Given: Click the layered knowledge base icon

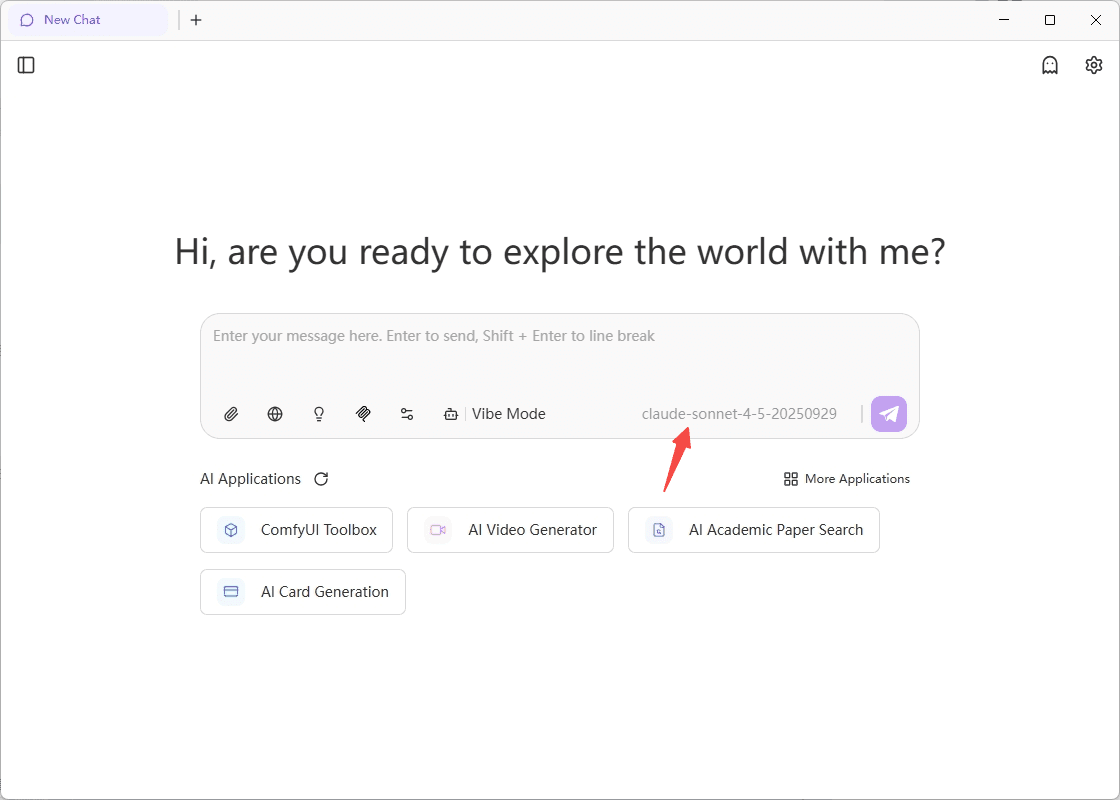Looking at the screenshot, I should click(363, 414).
